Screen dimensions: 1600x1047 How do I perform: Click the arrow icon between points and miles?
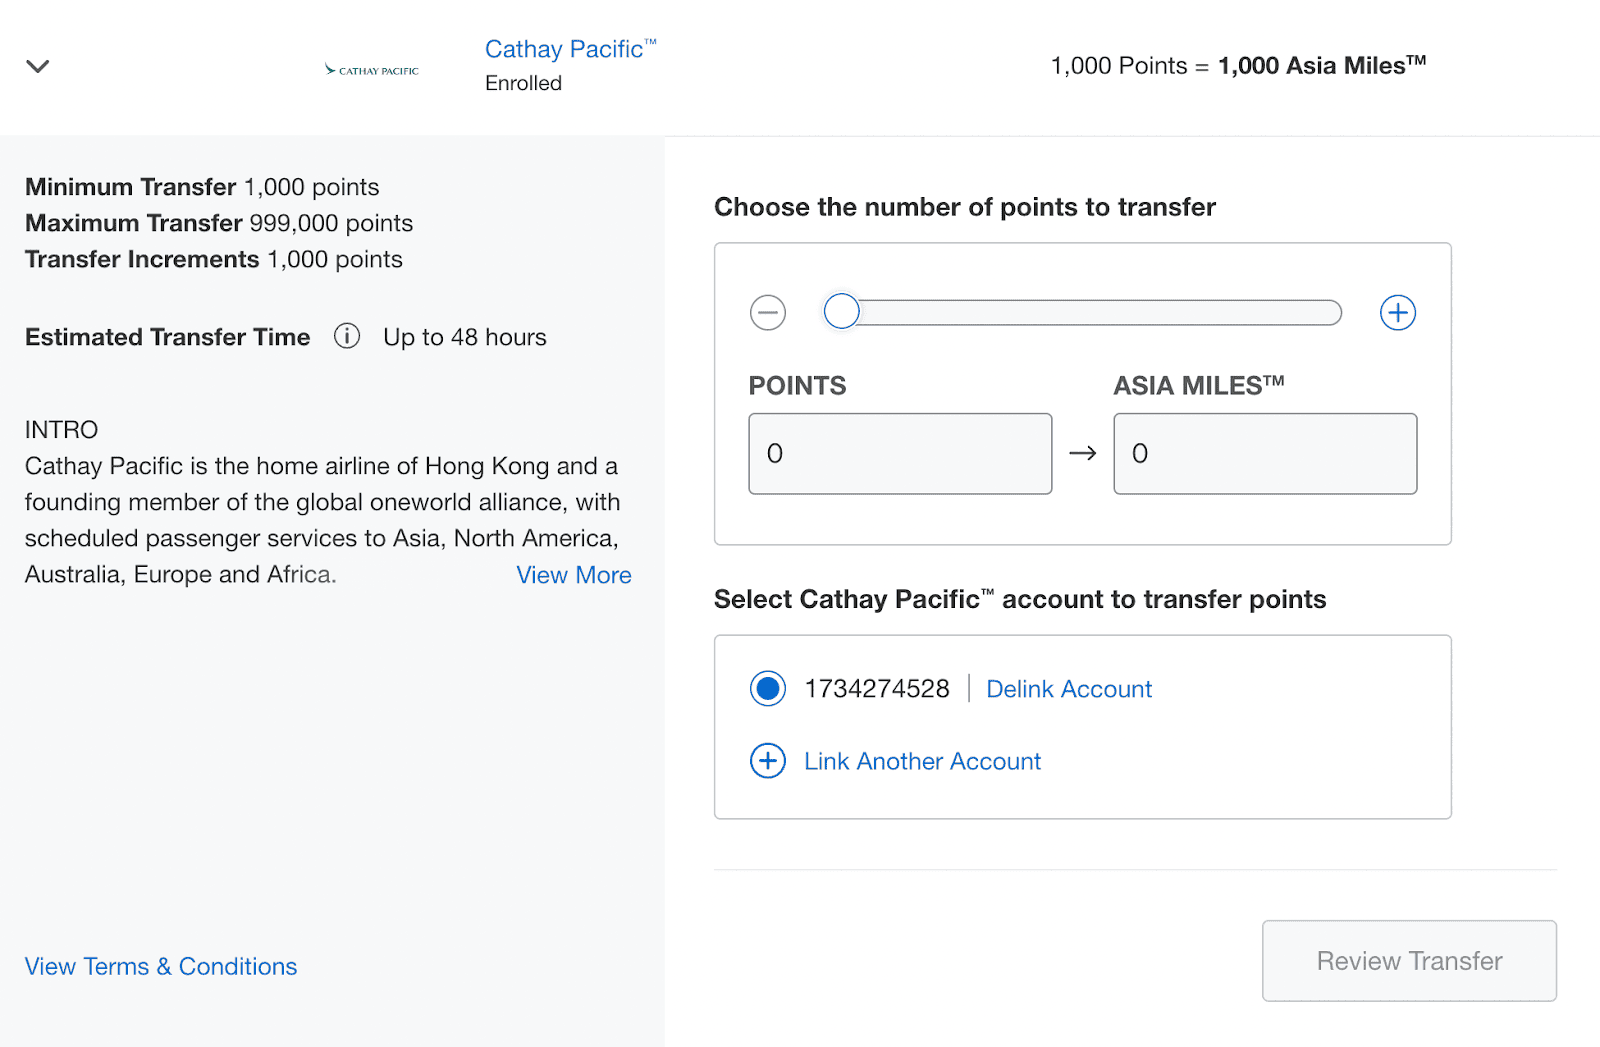click(x=1083, y=454)
